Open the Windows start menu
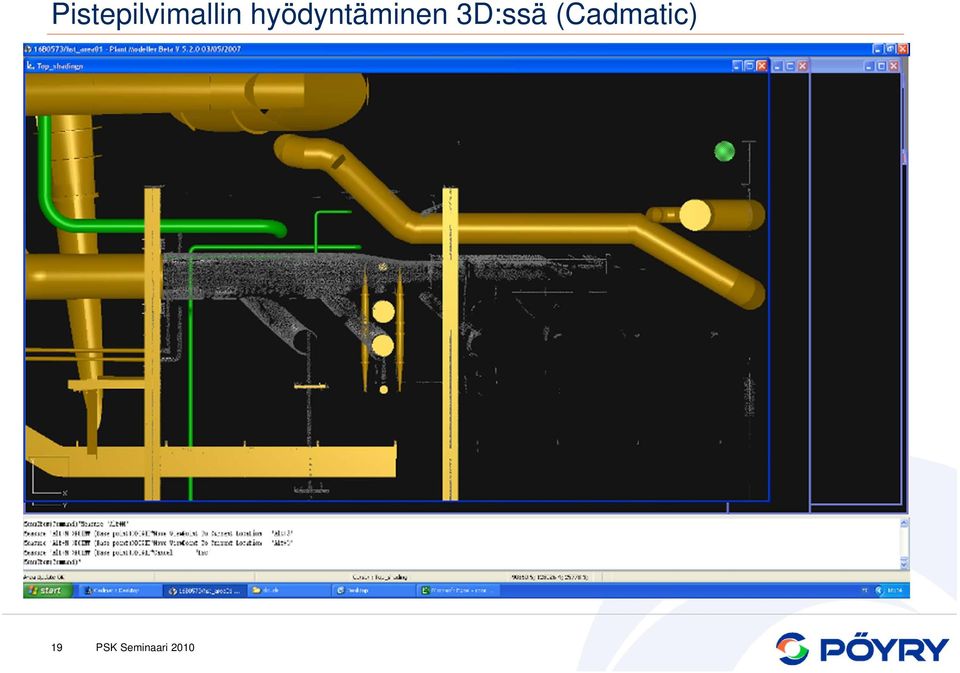This screenshot has width=960, height=673. [x=48, y=590]
